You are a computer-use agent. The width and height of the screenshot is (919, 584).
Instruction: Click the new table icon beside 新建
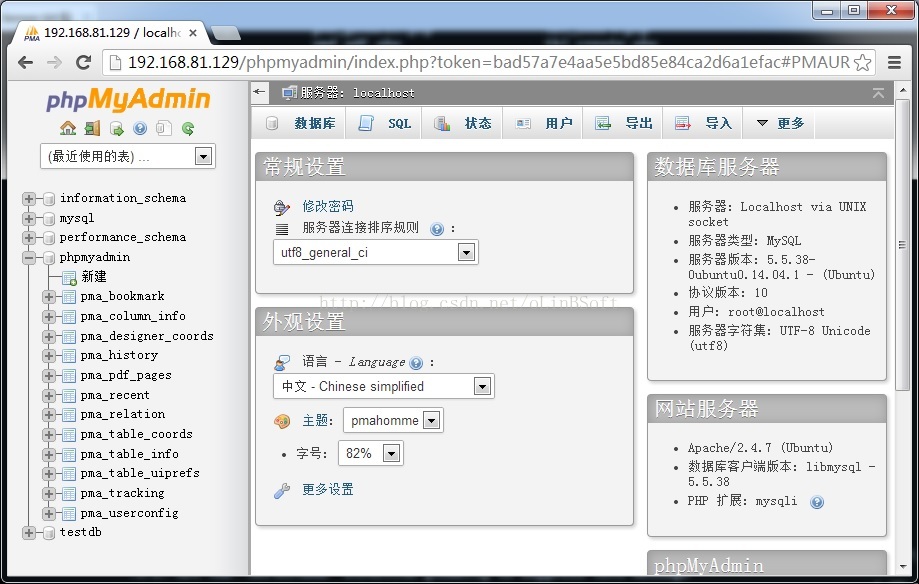[69, 277]
